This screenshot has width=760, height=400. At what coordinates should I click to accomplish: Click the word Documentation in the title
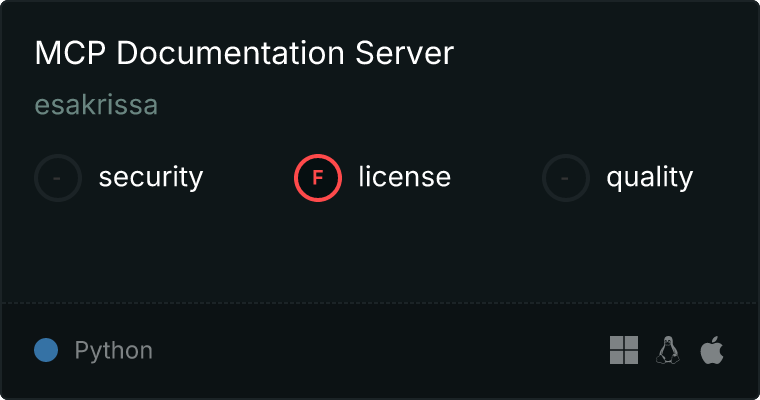(x=236, y=54)
